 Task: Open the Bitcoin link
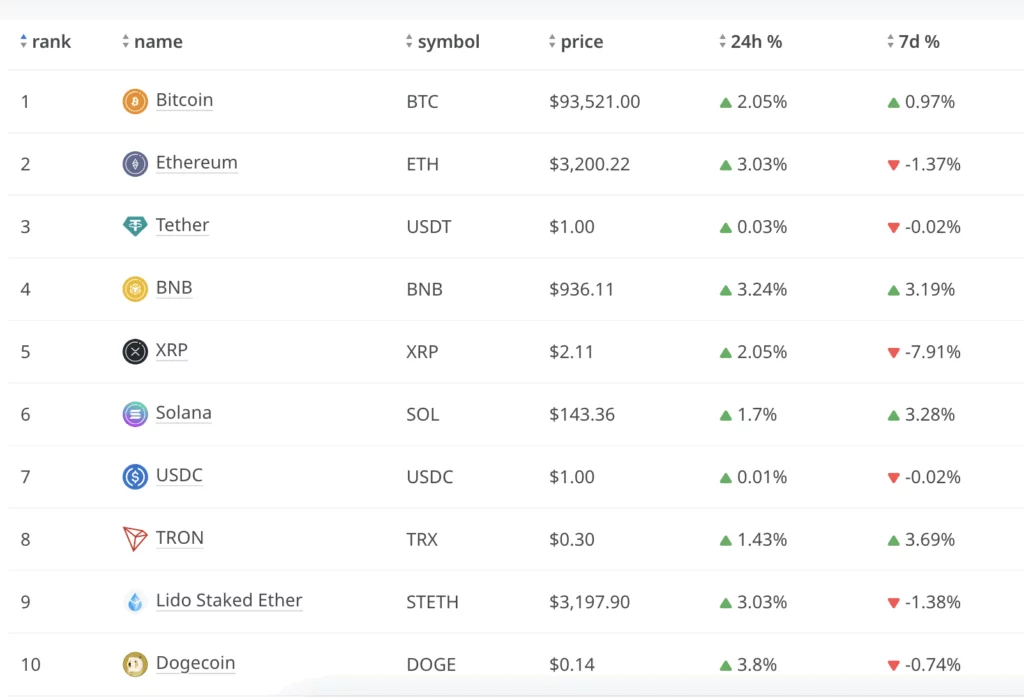(x=184, y=100)
